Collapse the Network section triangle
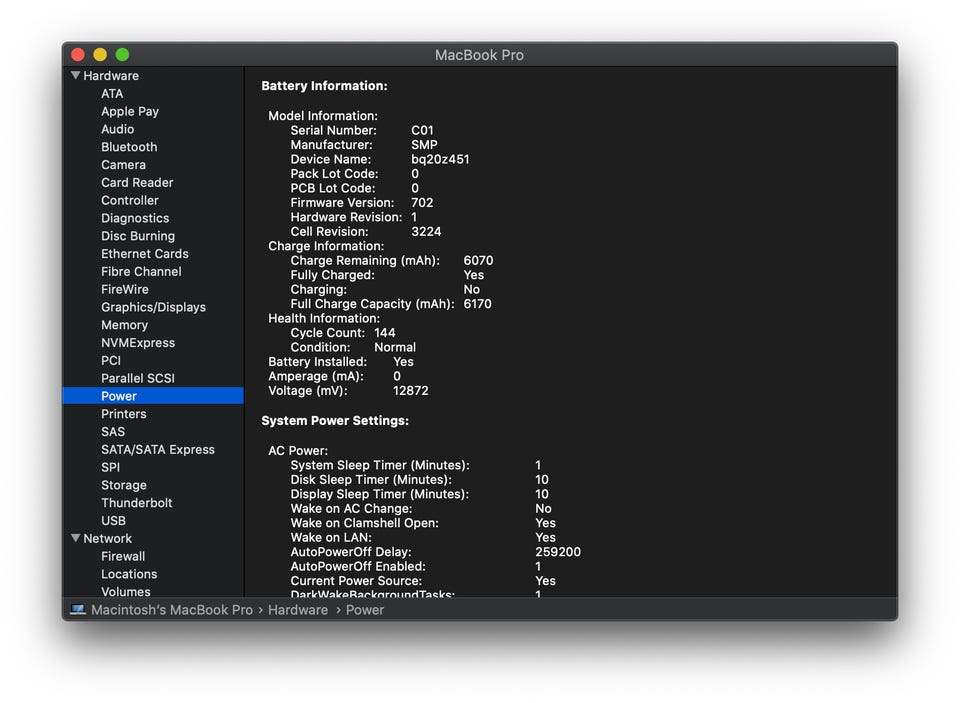Screen dimensions: 960x703 coord(75,538)
